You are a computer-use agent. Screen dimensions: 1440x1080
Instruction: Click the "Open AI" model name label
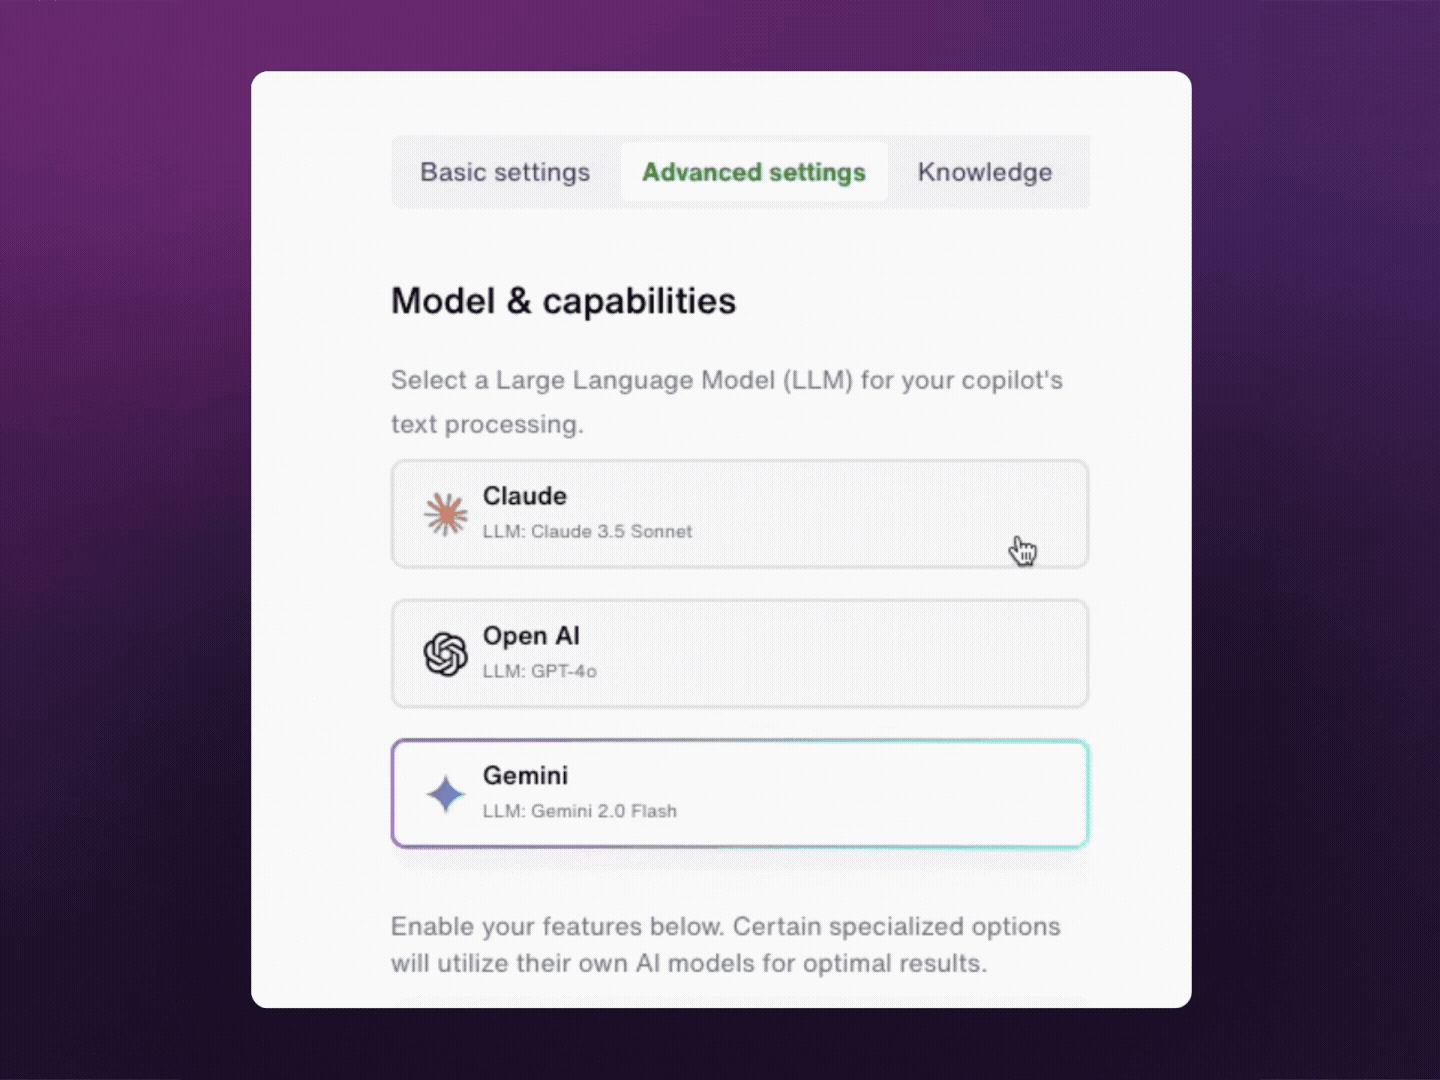[x=531, y=636]
